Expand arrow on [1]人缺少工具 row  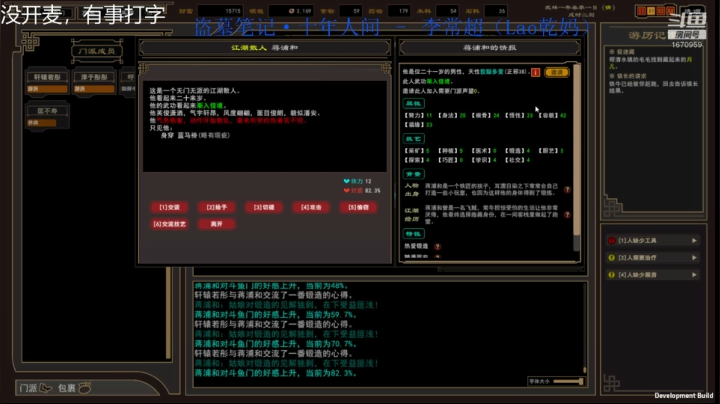[x=694, y=241]
